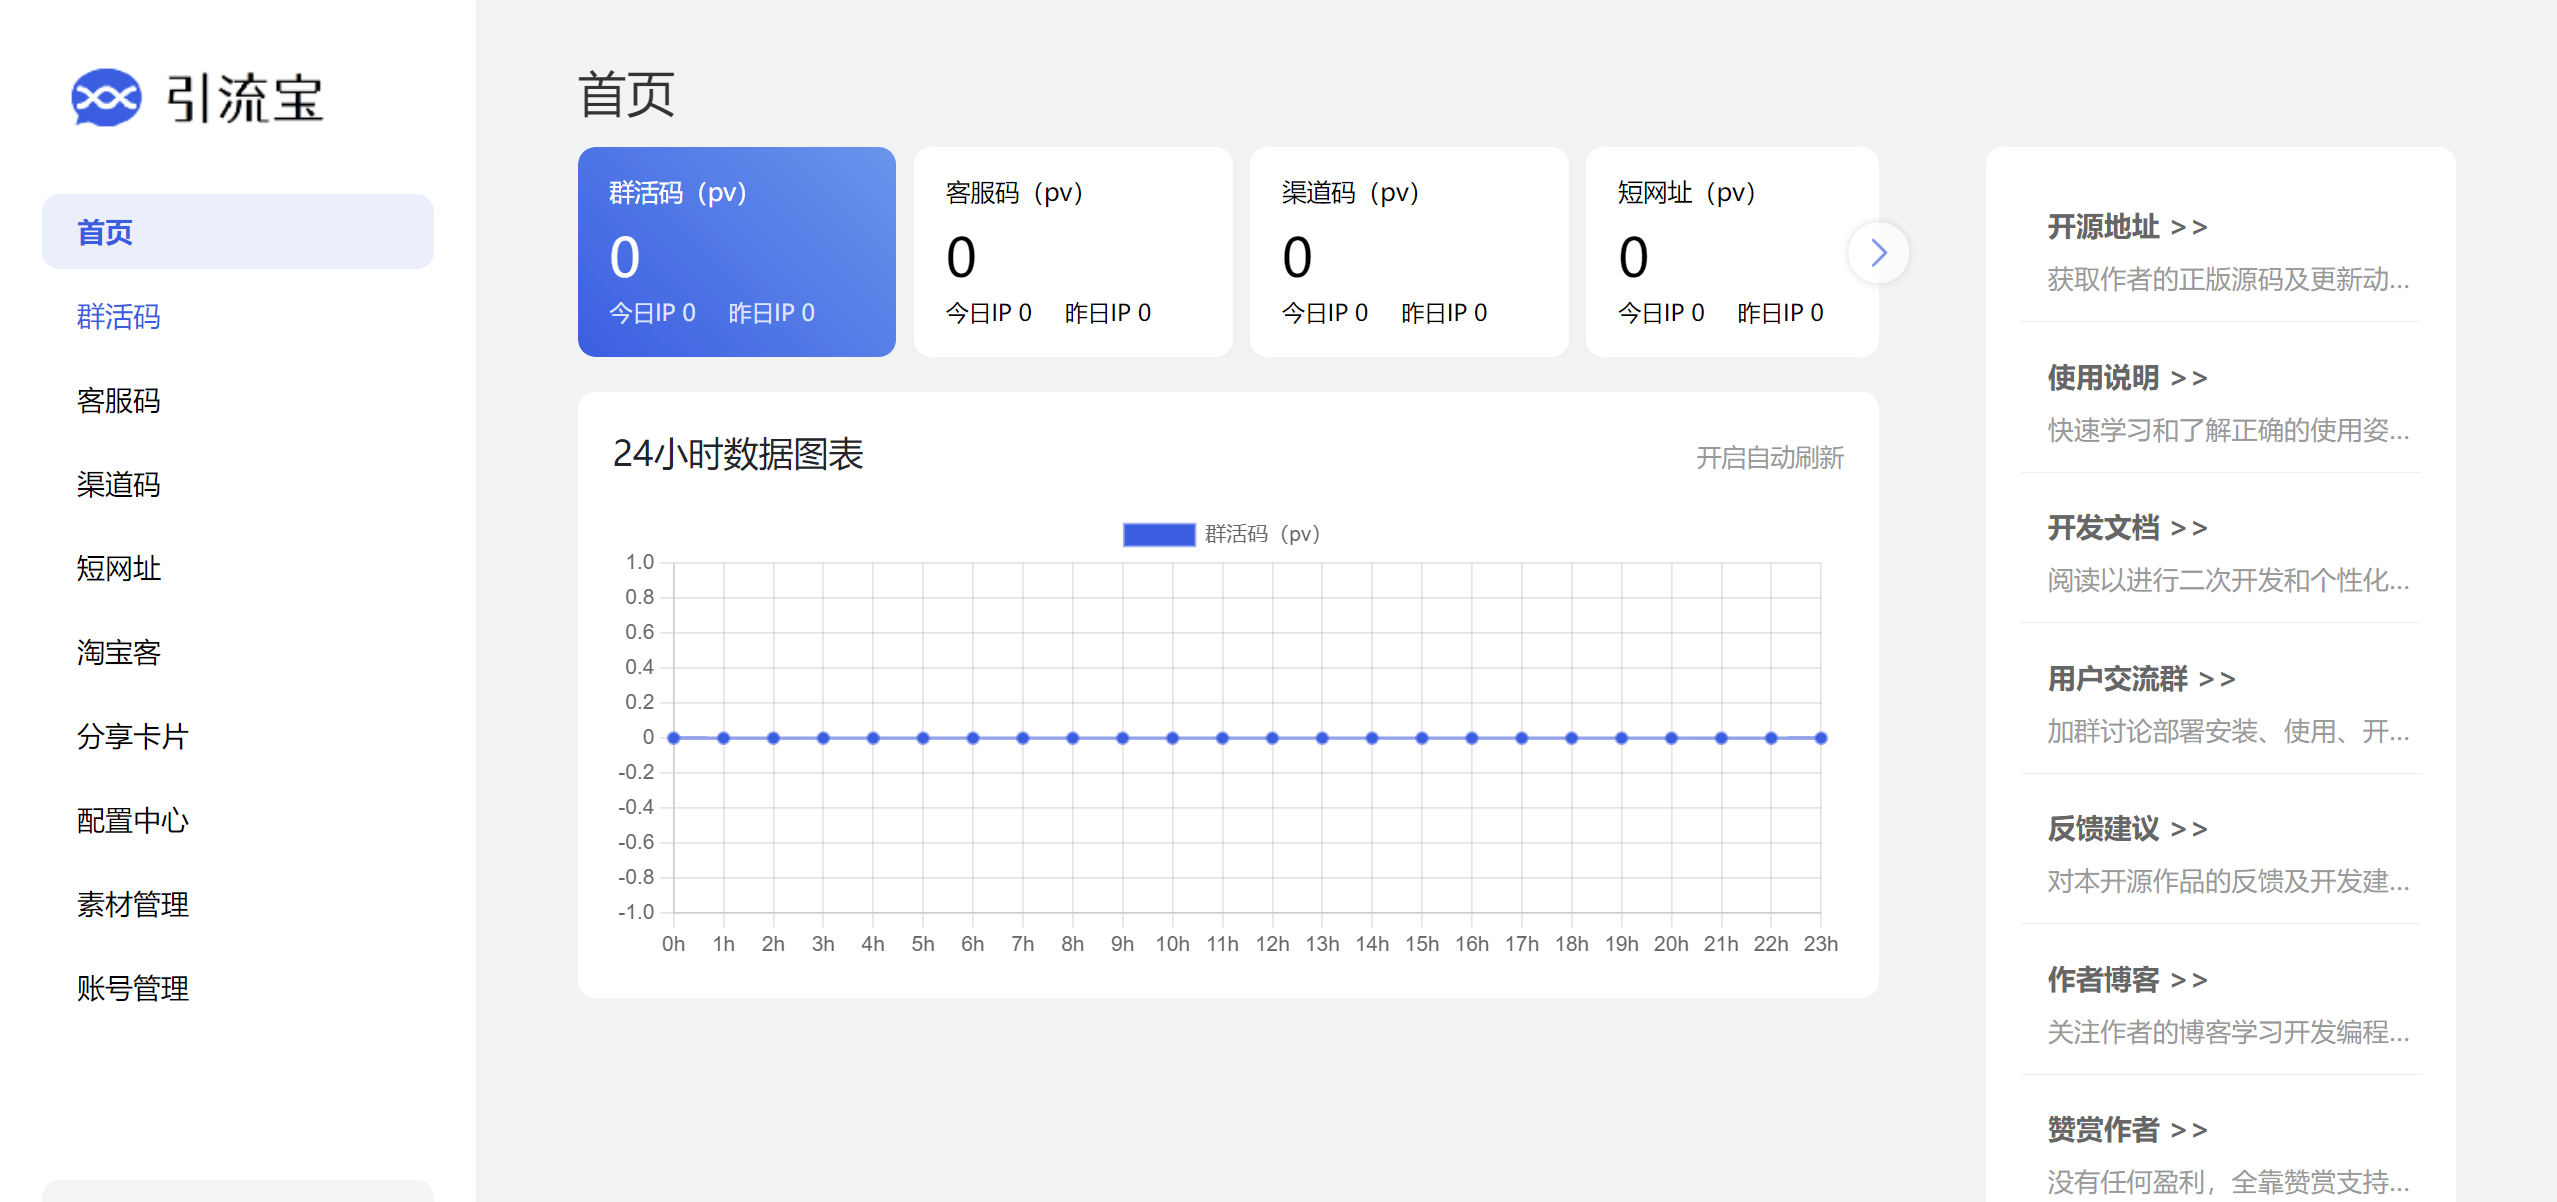The height and width of the screenshot is (1202, 2557).
Task: Open the 开源地址 >> link
Action: [2127, 227]
